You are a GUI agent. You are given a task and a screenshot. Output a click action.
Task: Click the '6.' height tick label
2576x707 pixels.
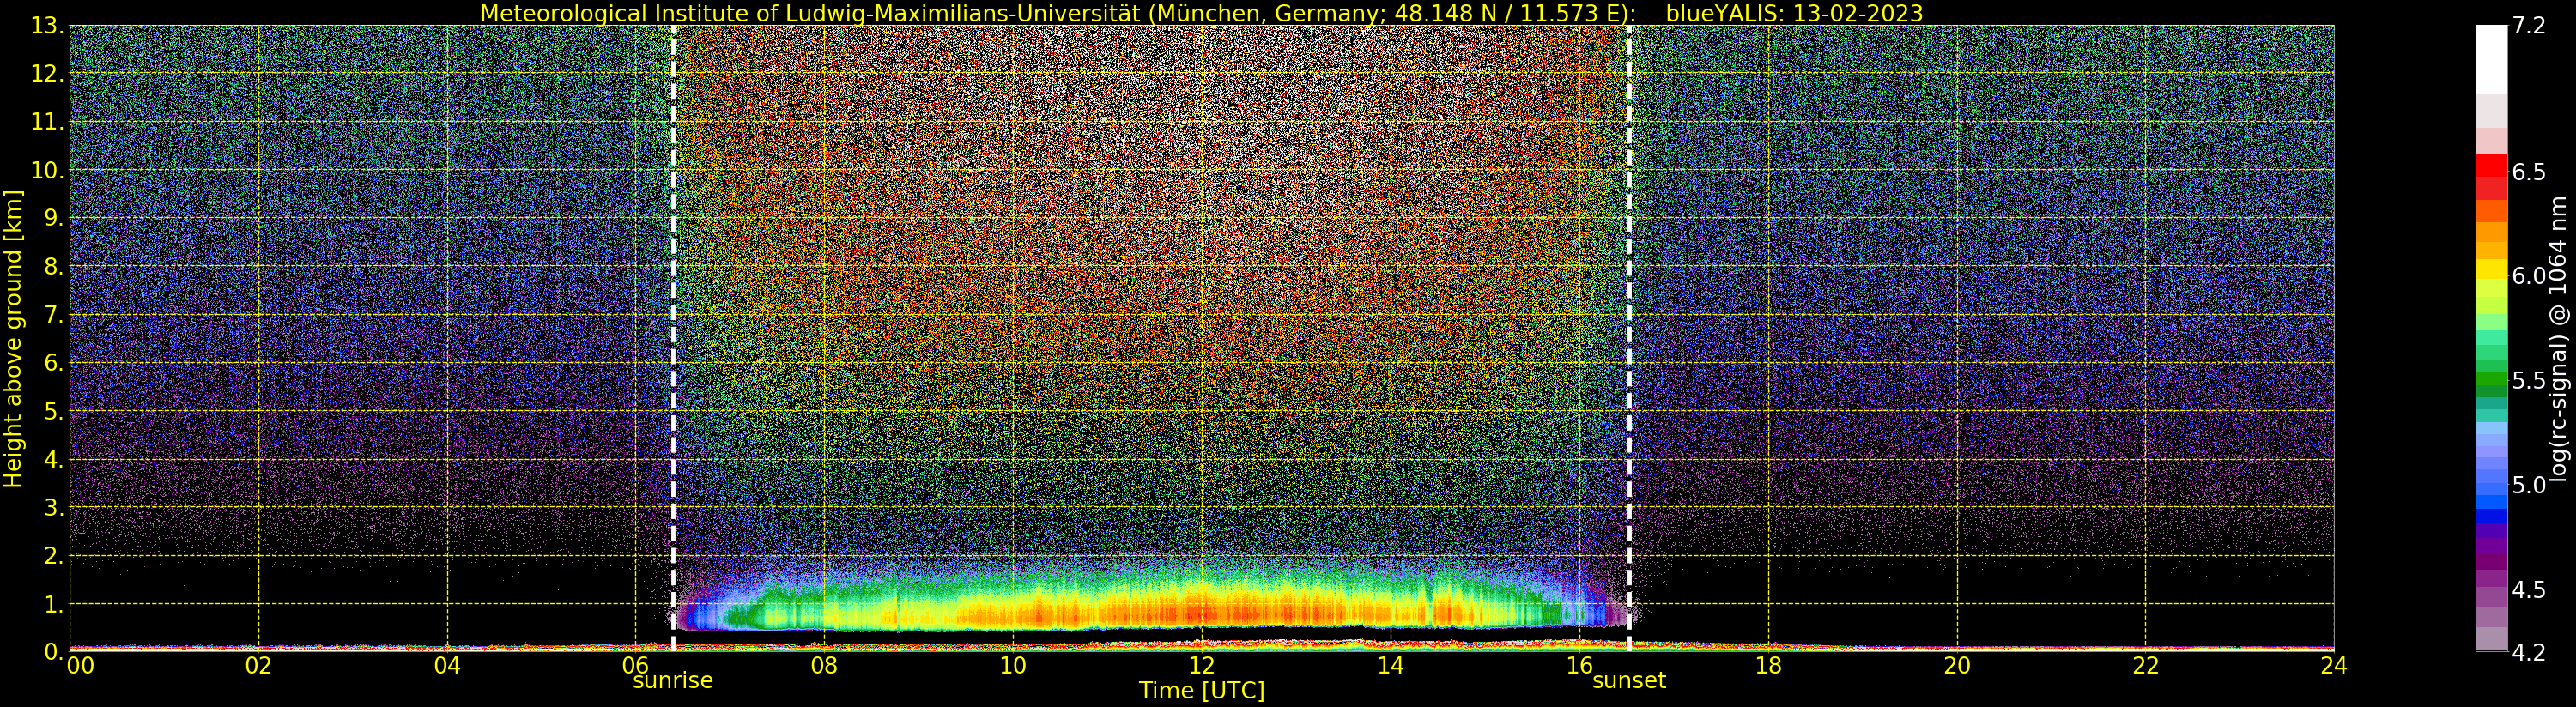[x=54, y=363]
